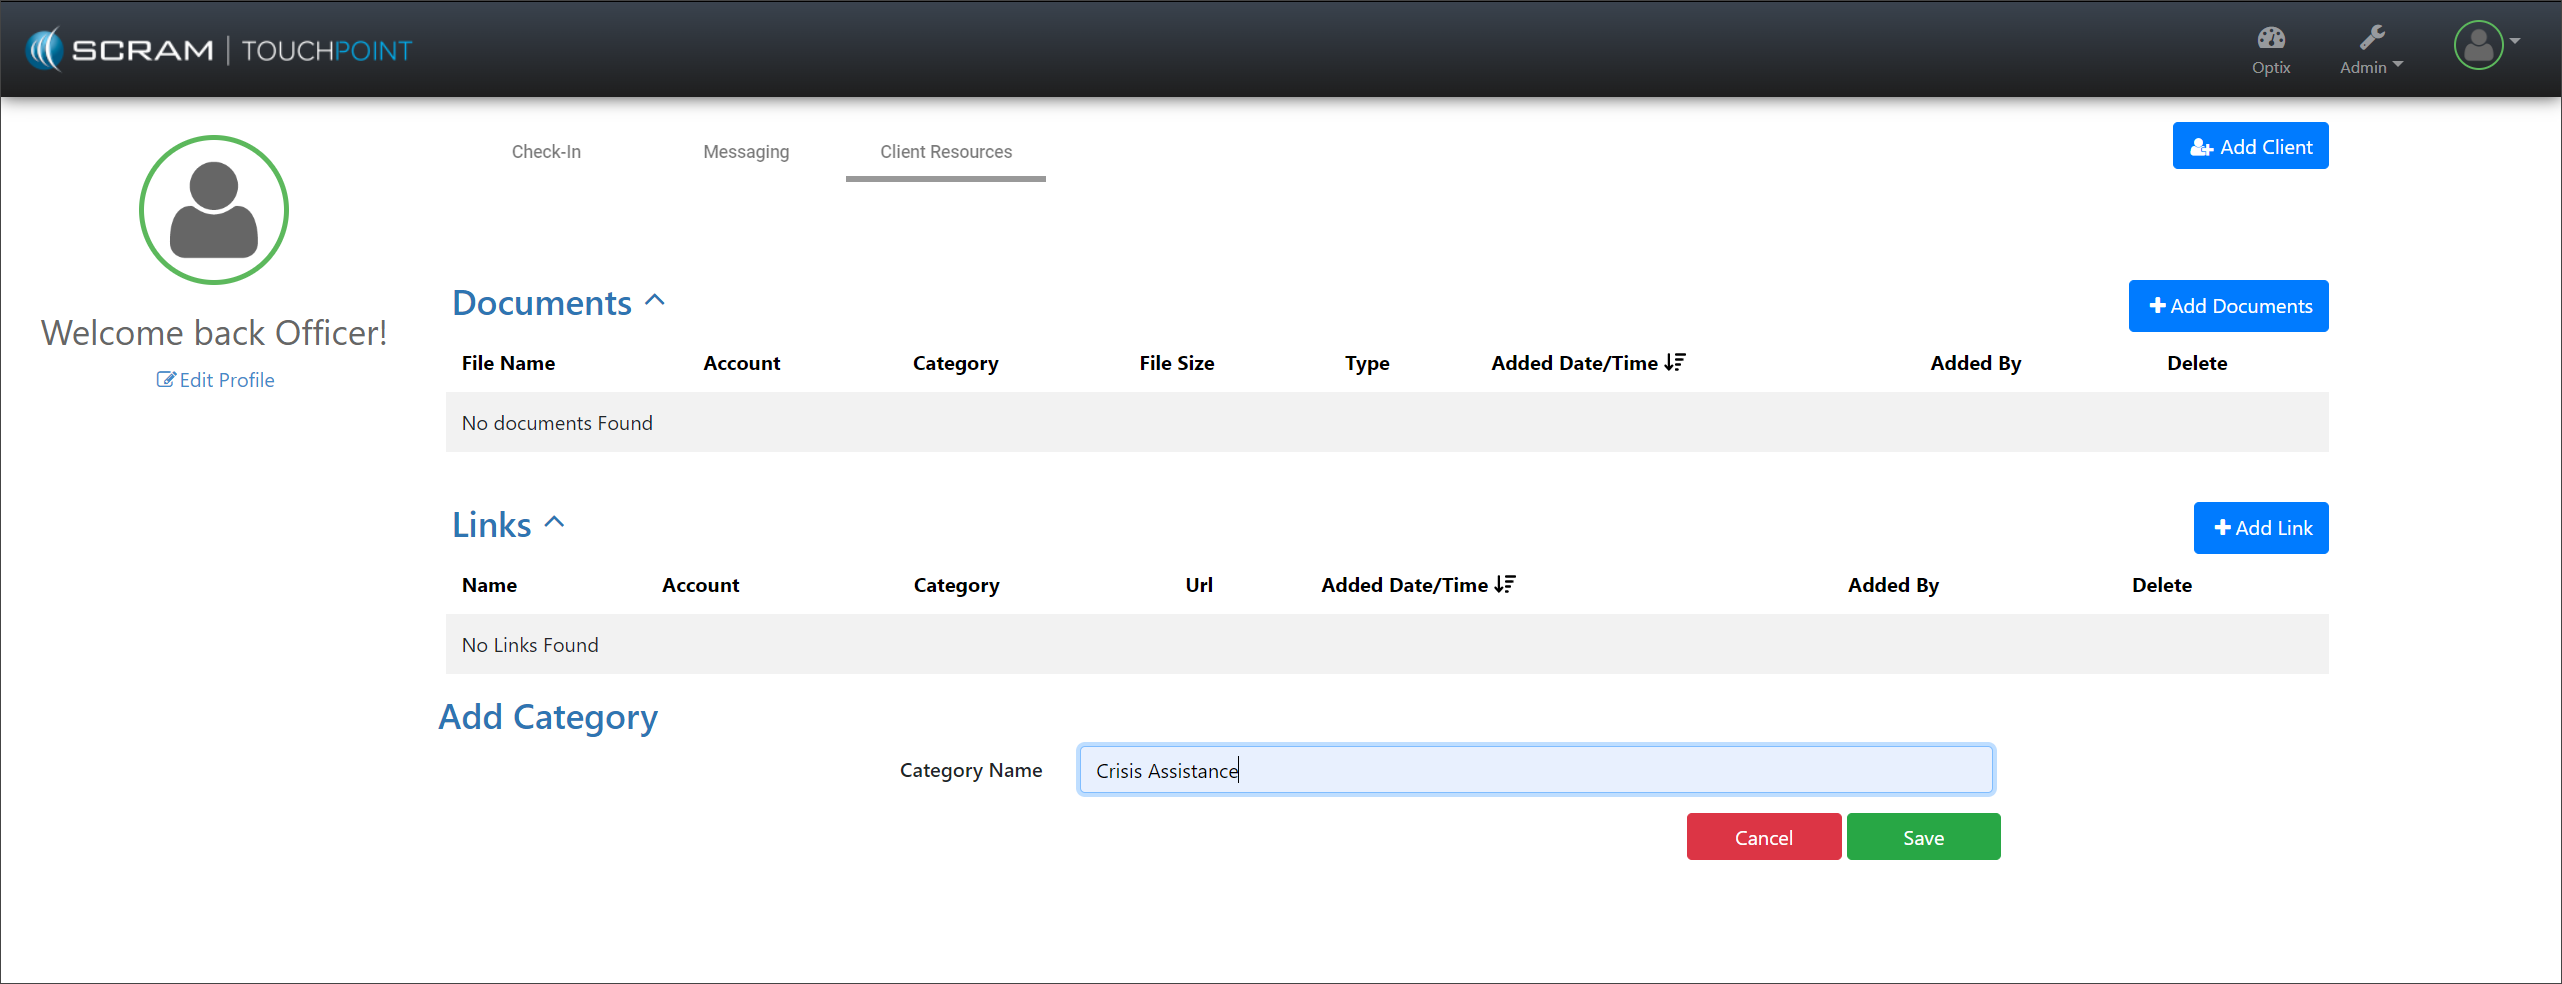Click the Add Client button

point(2250,146)
